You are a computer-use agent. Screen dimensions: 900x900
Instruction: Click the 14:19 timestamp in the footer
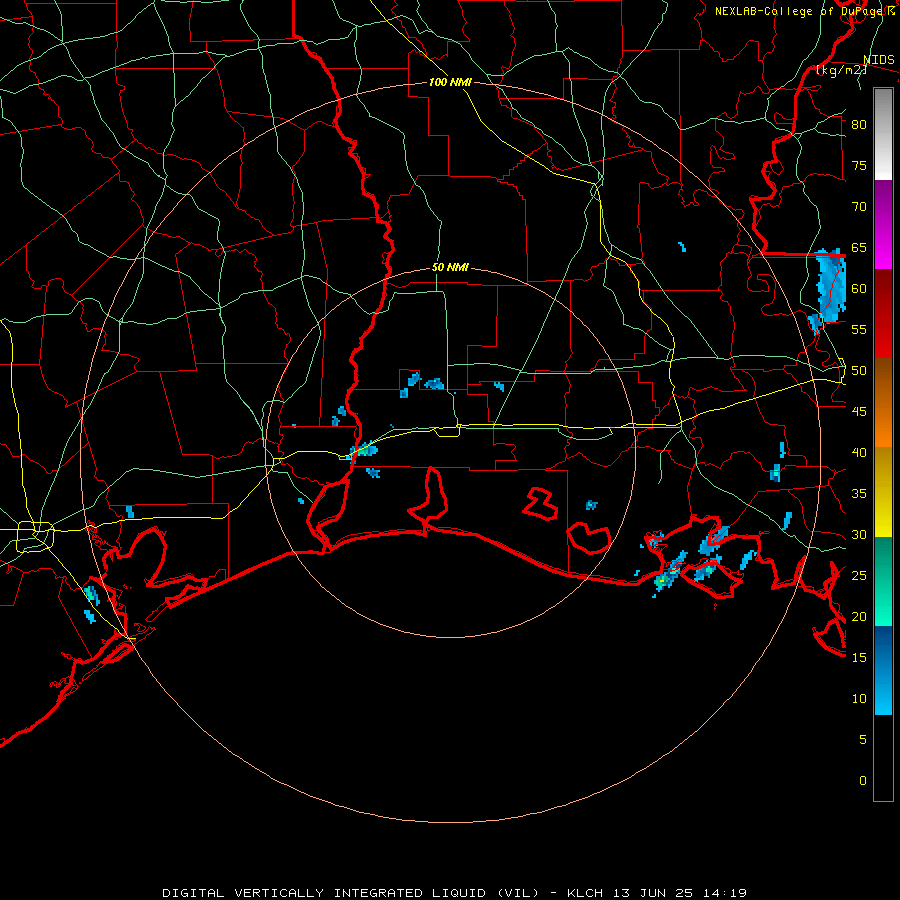tap(726, 893)
